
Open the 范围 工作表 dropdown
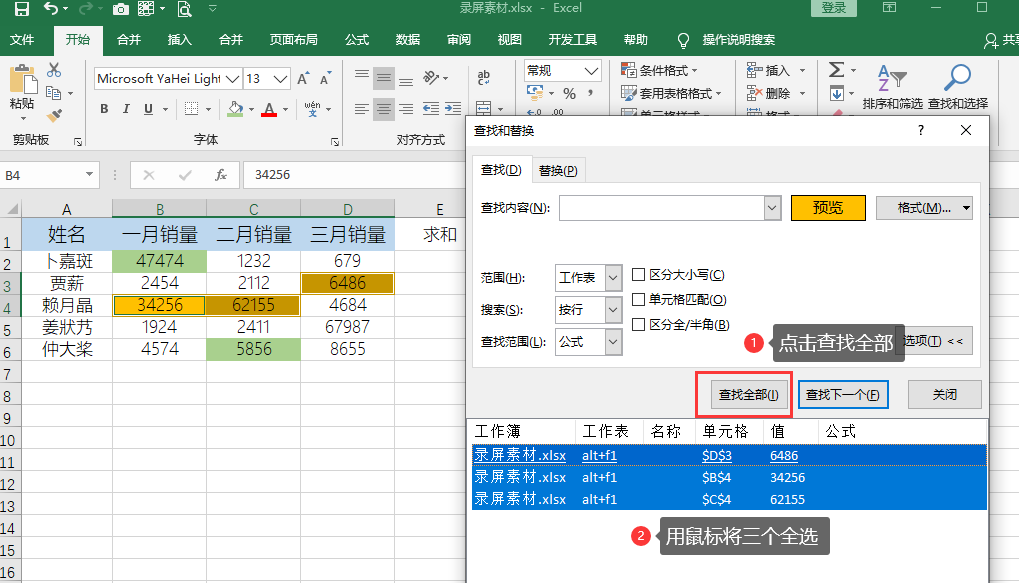click(x=613, y=278)
